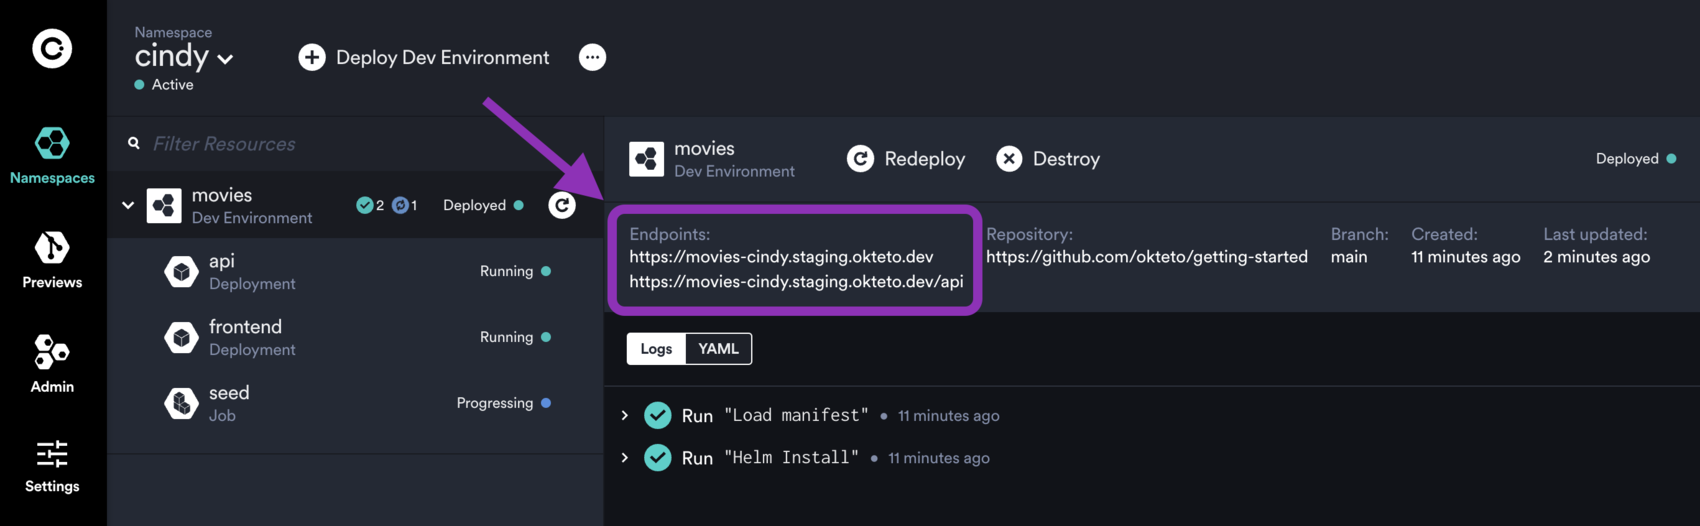
Task: Open the cindy namespace dropdown
Action: coord(184,57)
